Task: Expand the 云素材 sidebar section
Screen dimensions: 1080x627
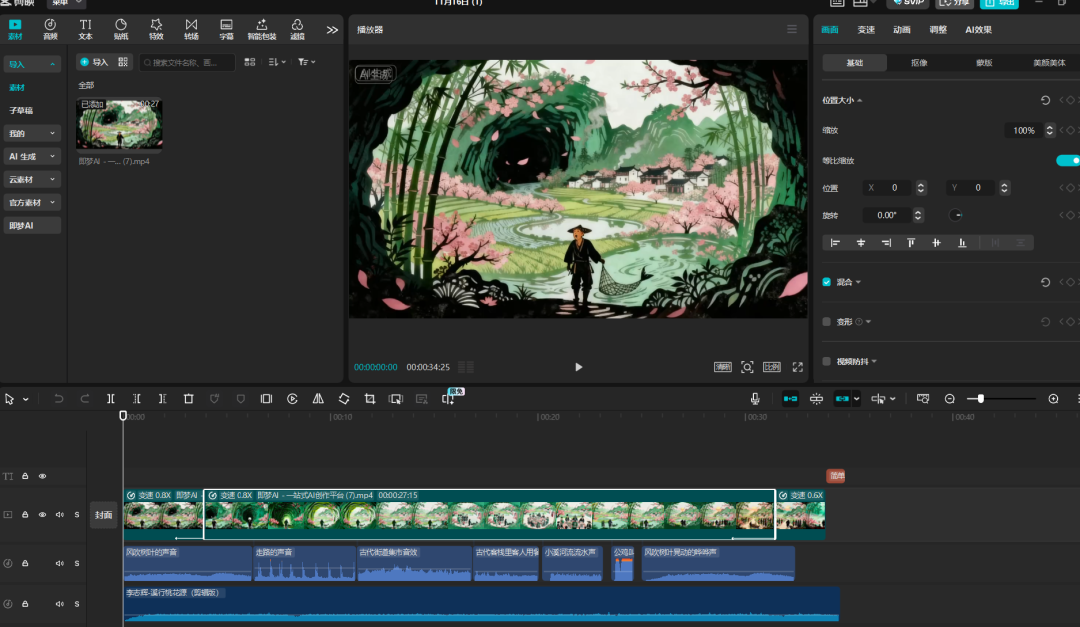Action: [32, 179]
